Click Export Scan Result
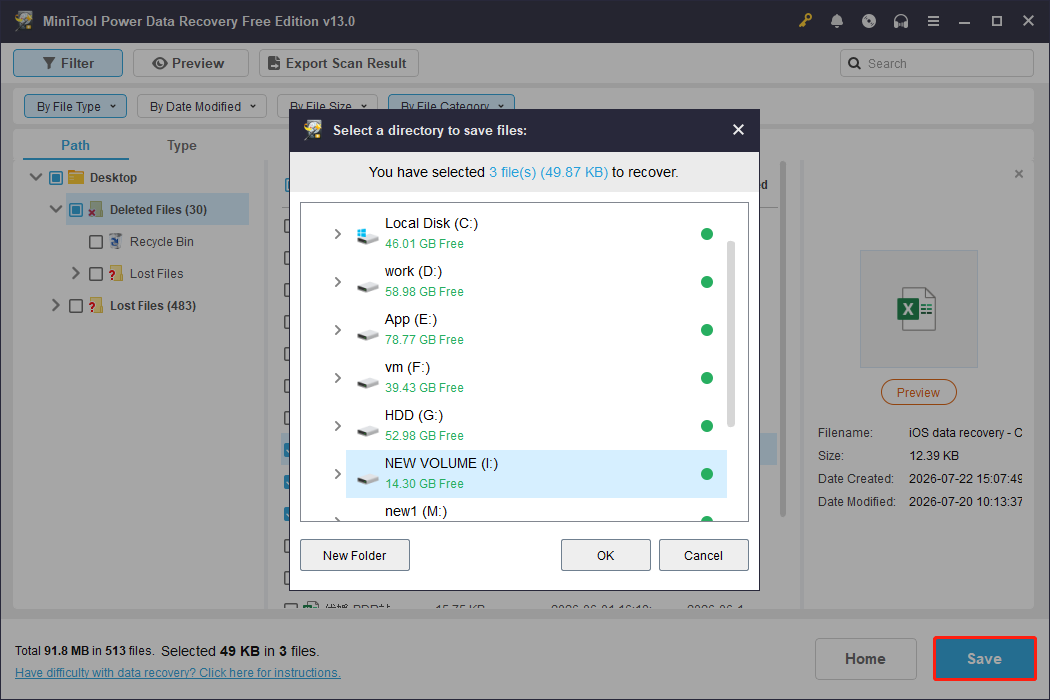The height and width of the screenshot is (700, 1050). [338, 63]
